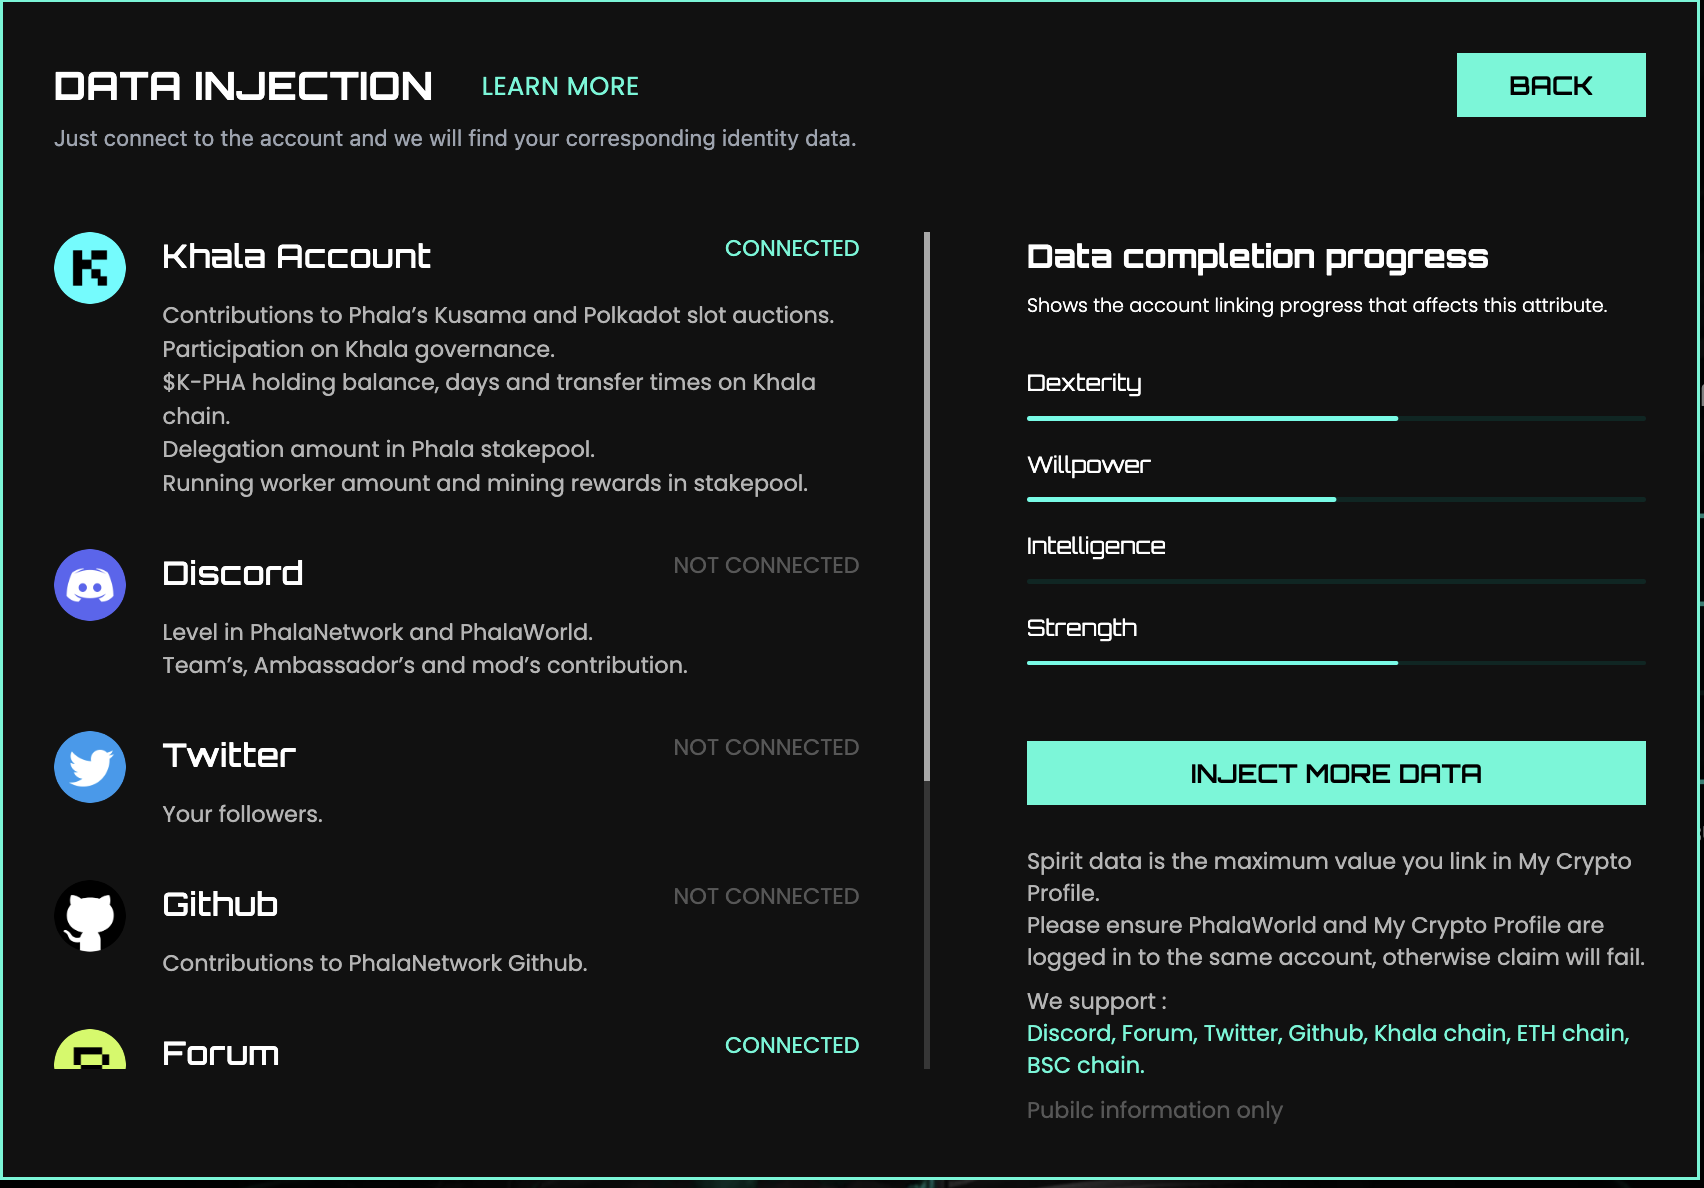Screen dimensions: 1704x1188
Task: Click the Strength progress bar
Action: point(1336,662)
